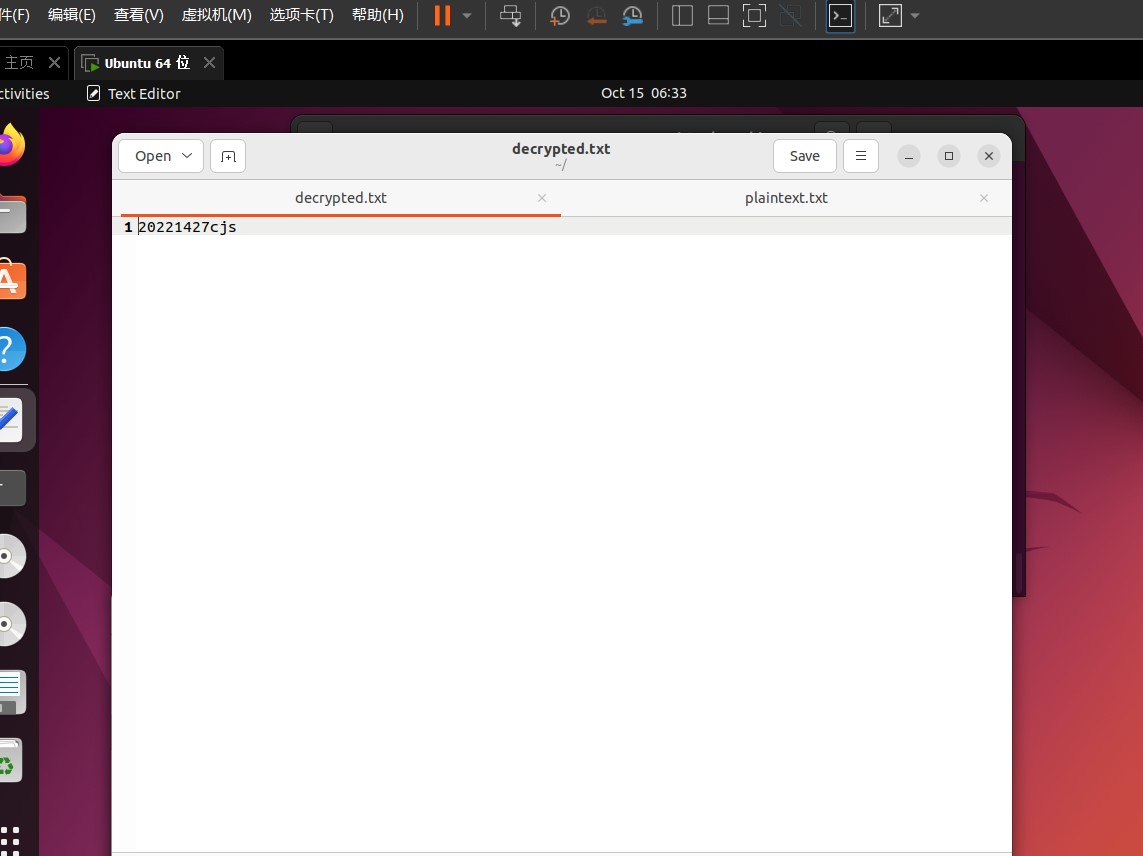
Task: Enter full screen mode icon
Action: [x=754, y=15]
